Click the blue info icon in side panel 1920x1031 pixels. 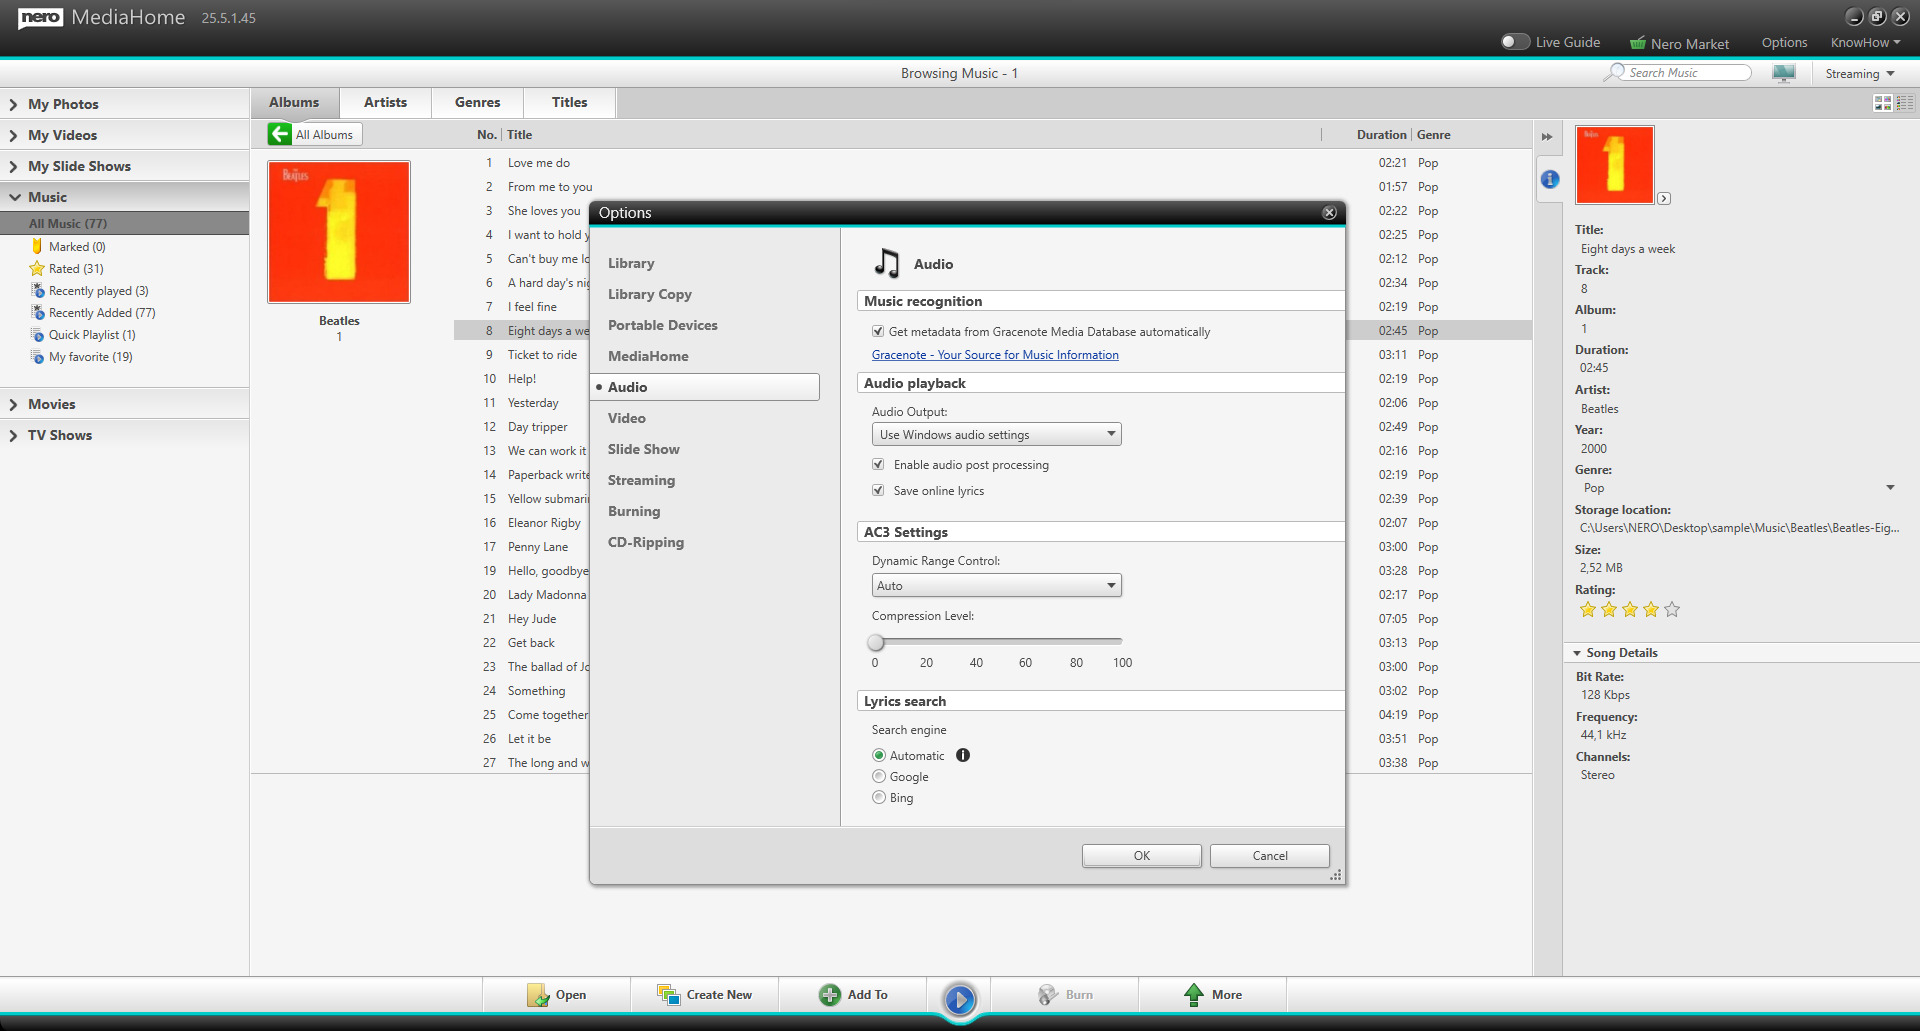(x=1550, y=180)
